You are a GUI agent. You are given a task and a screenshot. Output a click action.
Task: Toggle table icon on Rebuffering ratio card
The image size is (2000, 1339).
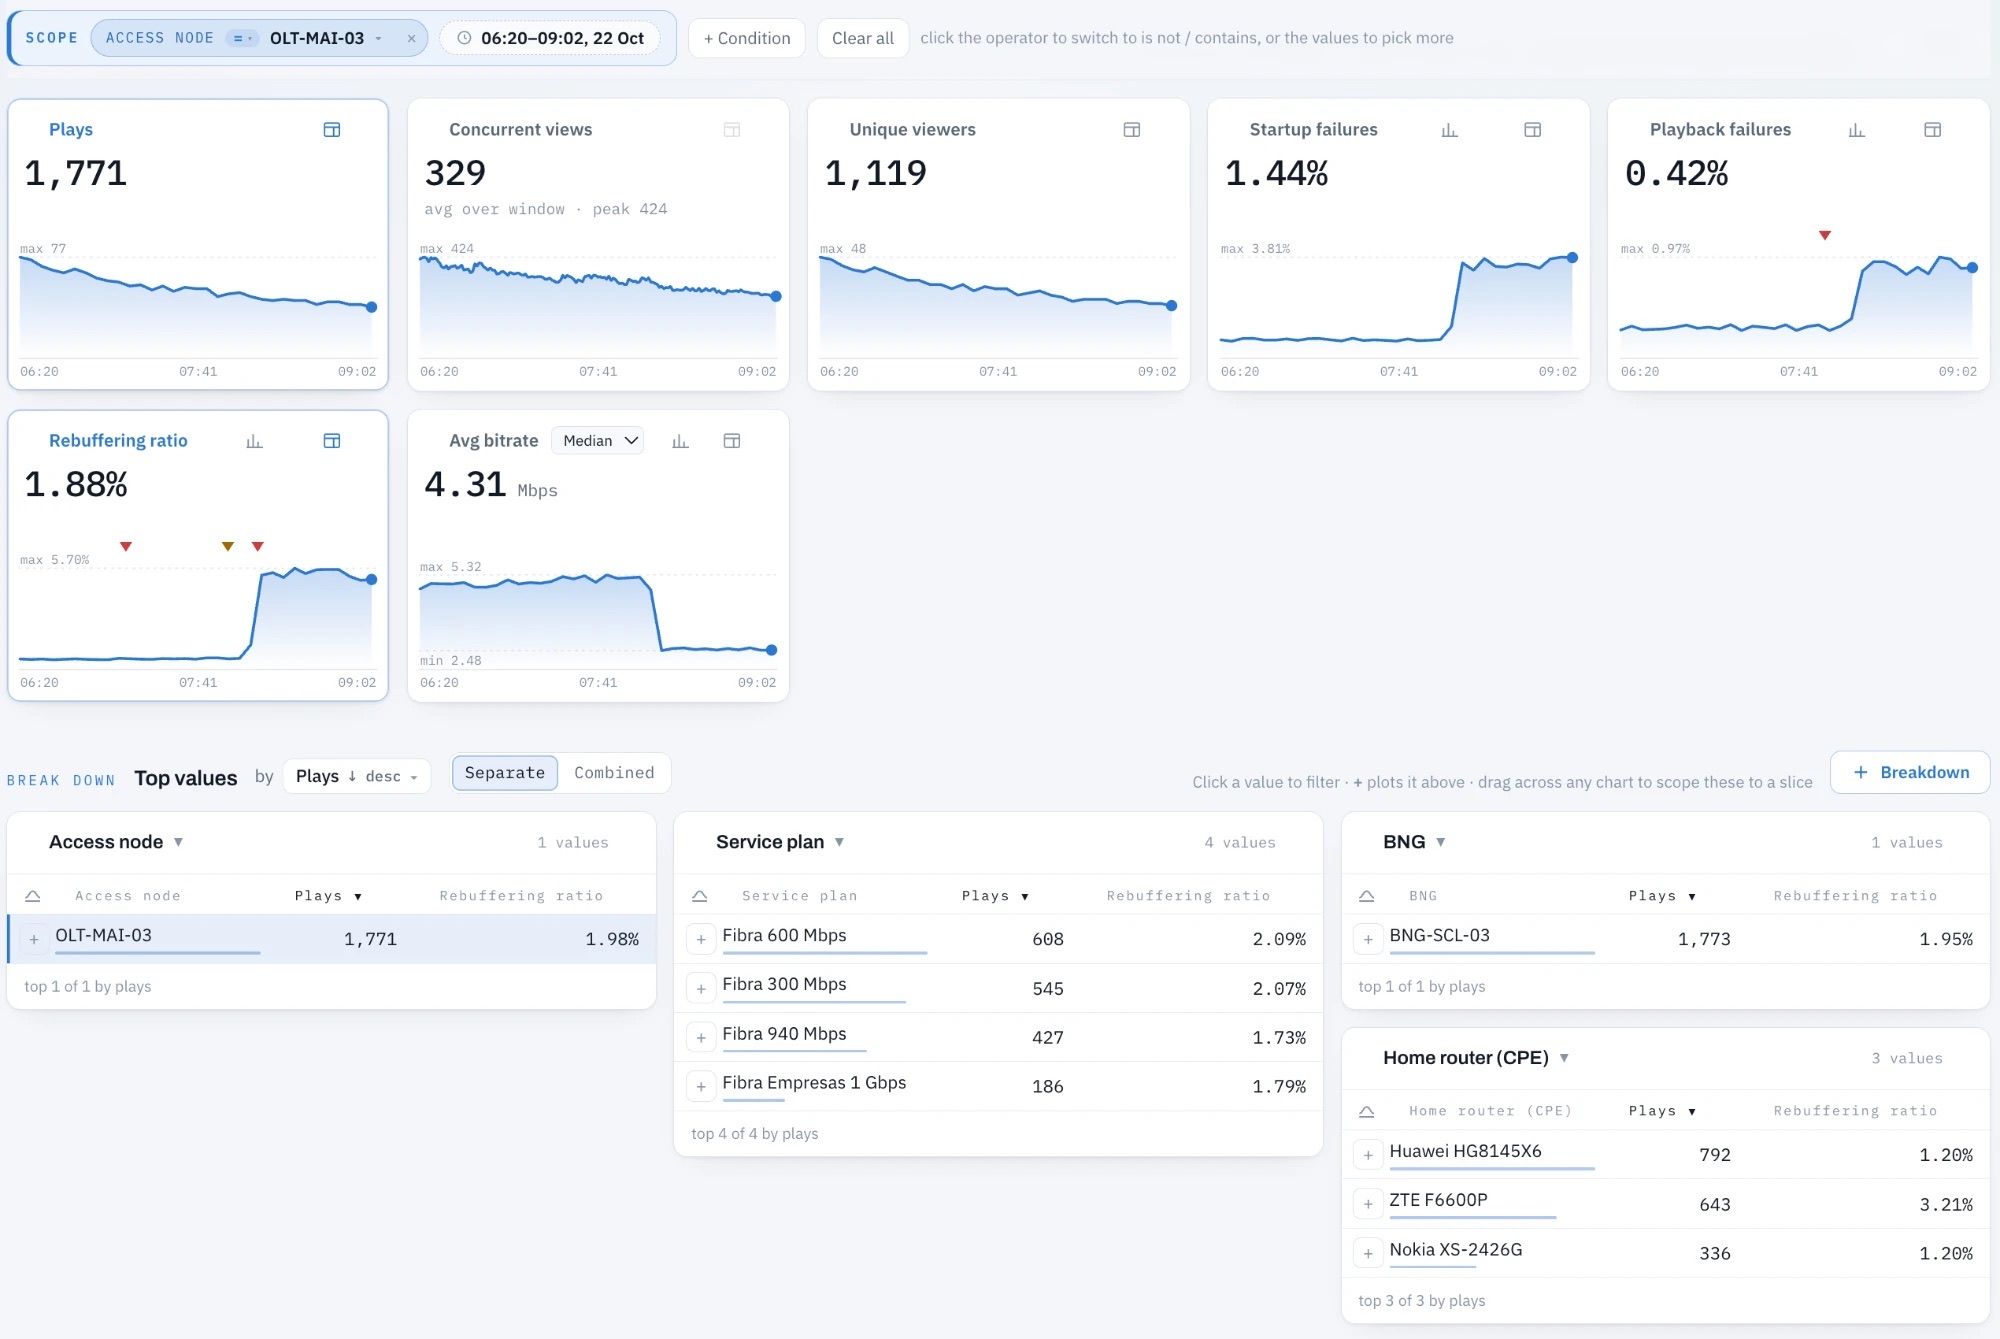332,441
